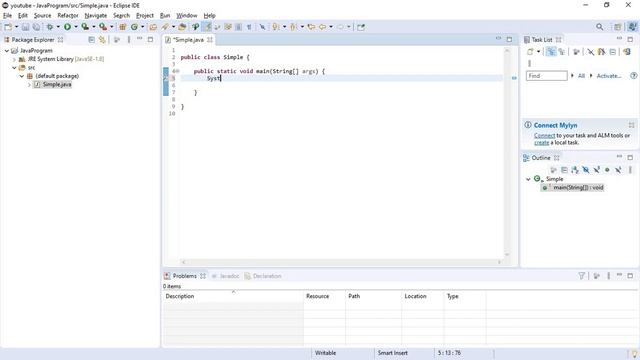
Task: Collapse the JavaProgram project node
Action: pos(7,51)
